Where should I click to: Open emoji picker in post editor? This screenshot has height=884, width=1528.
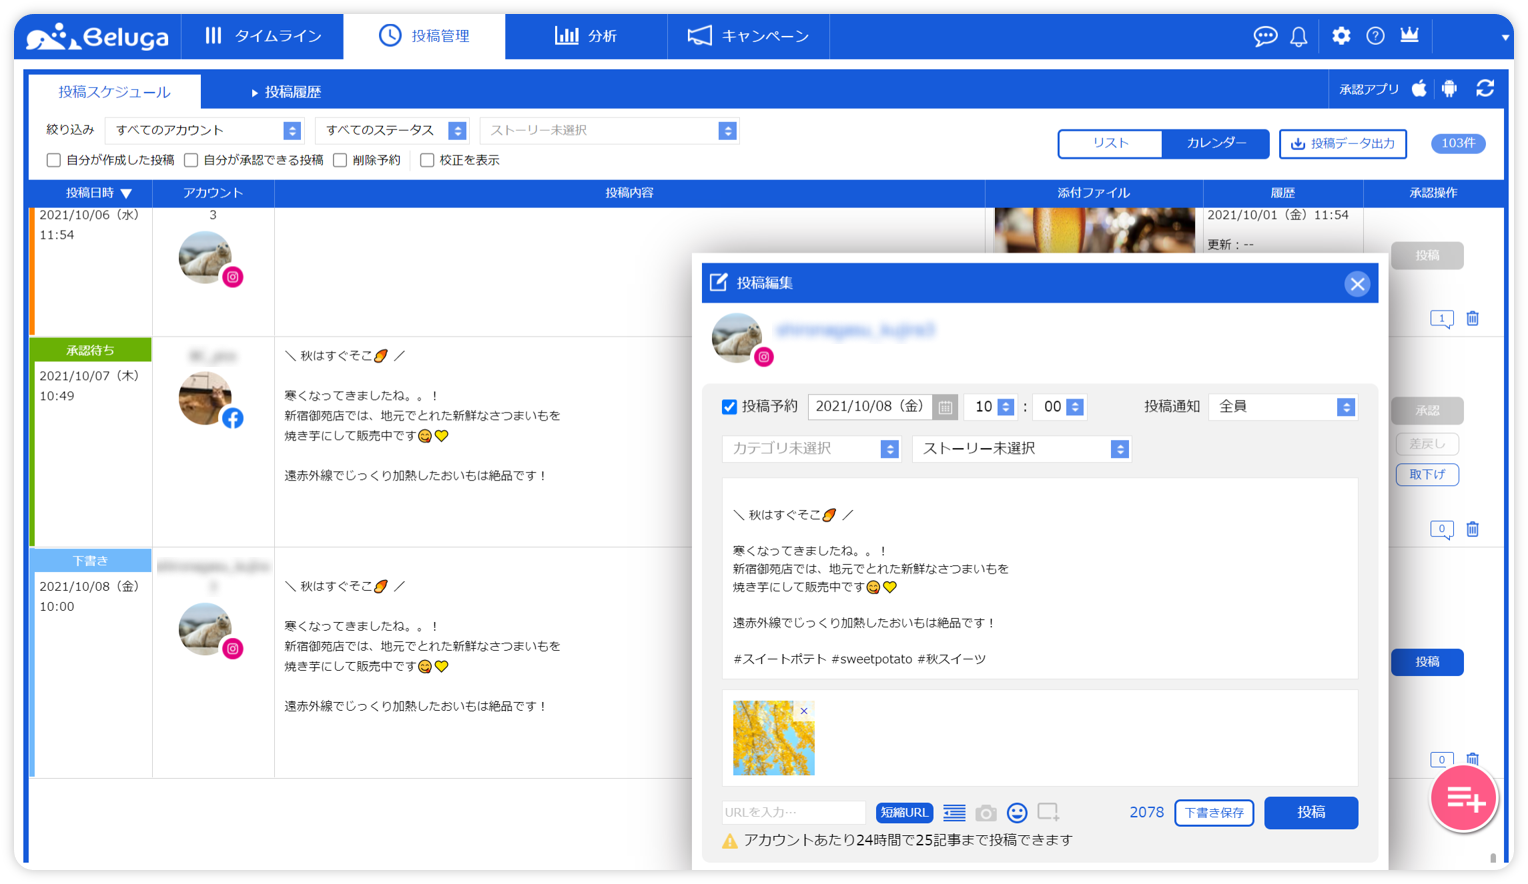point(1017,813)
